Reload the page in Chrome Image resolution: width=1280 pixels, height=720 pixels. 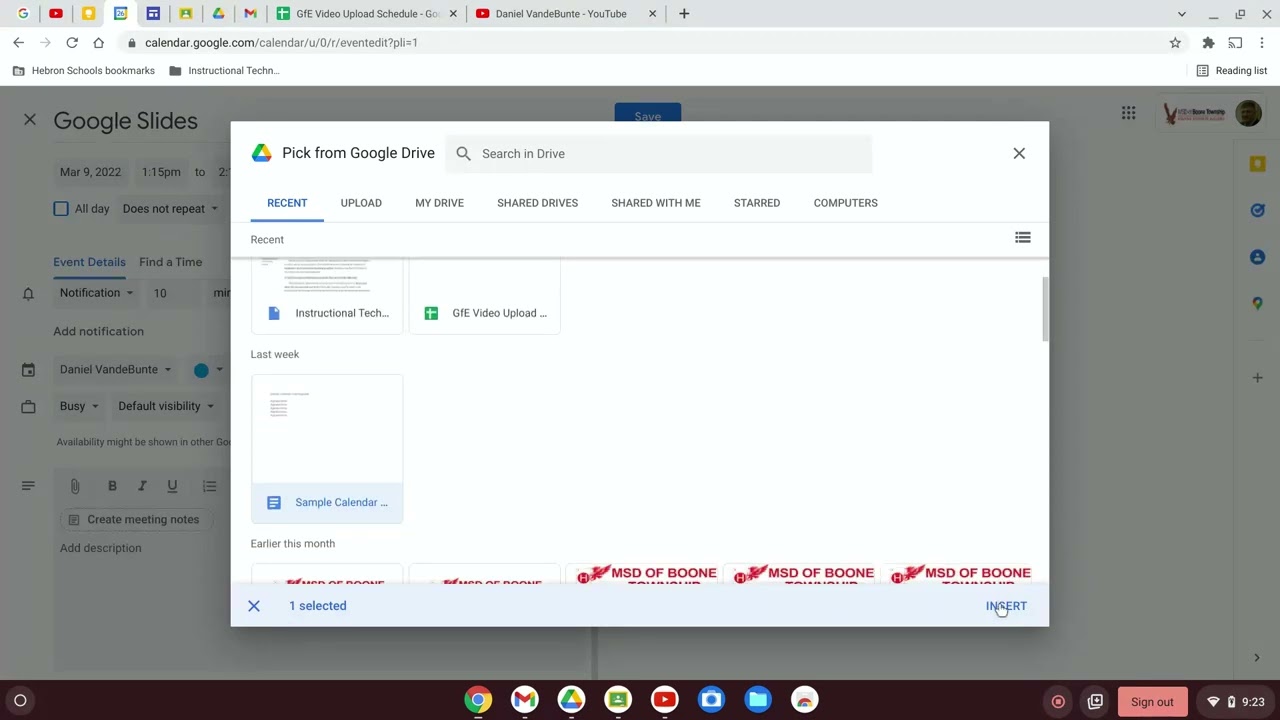72,43
